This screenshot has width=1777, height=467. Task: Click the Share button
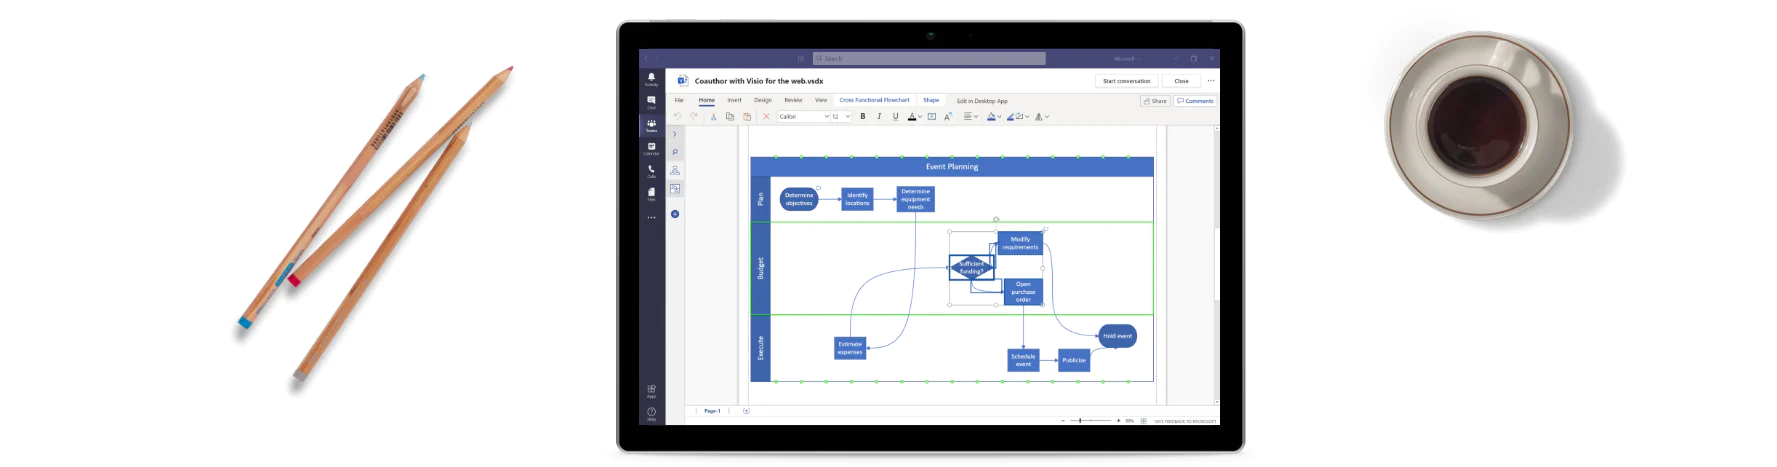point(1155,101)
